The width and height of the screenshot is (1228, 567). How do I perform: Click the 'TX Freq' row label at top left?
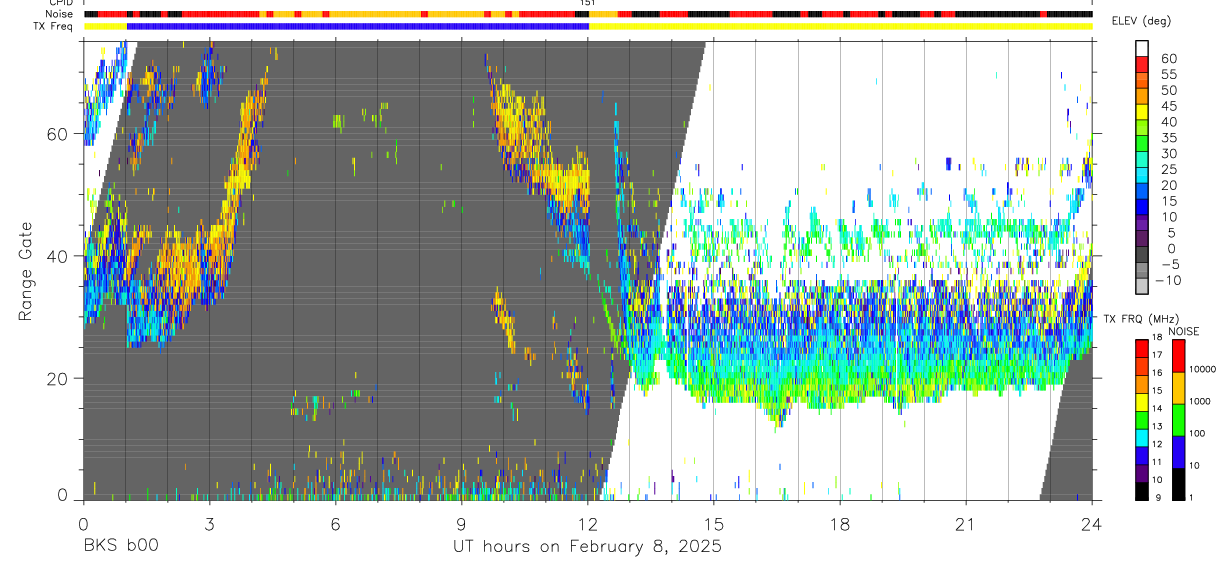[x=54, y=26]
